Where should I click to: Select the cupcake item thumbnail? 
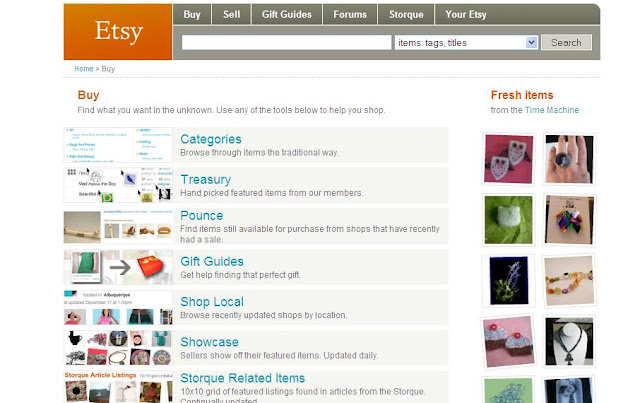(508, 341)
